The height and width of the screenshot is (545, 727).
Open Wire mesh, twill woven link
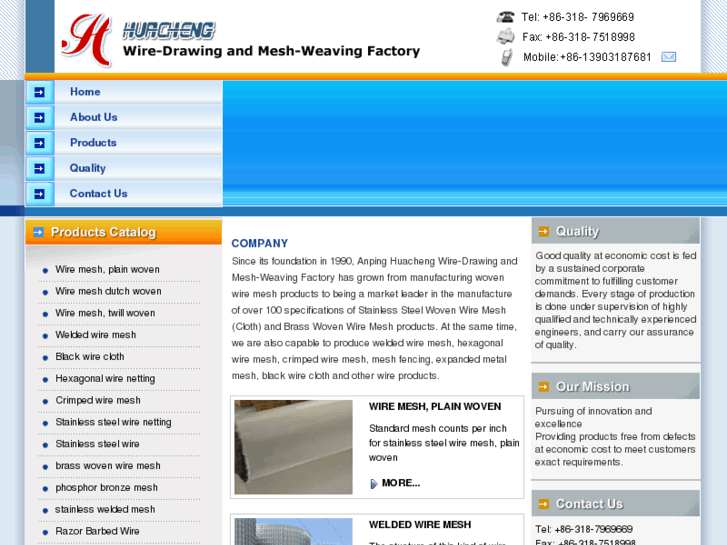(x=105, y=313)
